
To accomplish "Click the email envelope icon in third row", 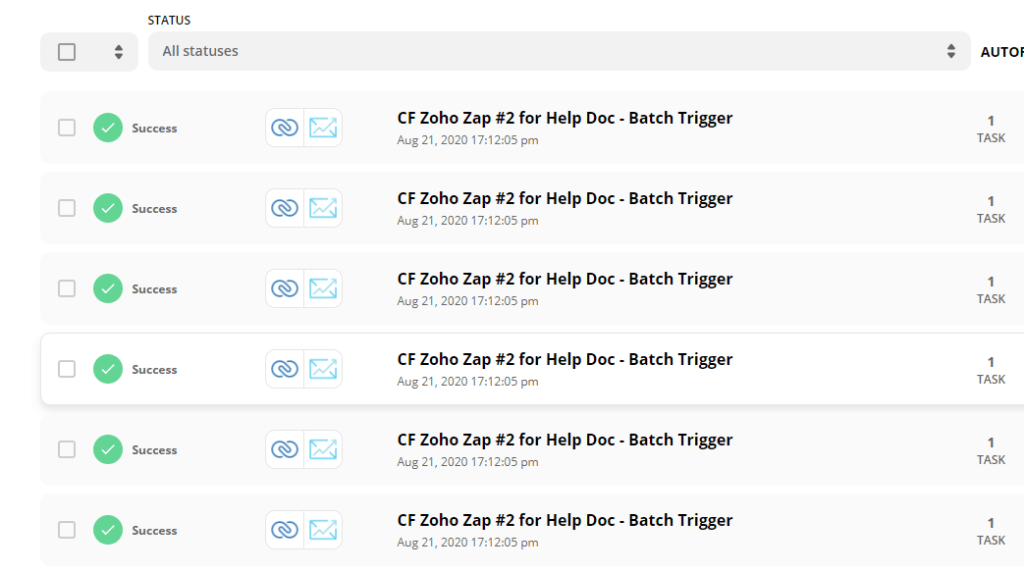I will pyautogui.click(x=323, y=288).
